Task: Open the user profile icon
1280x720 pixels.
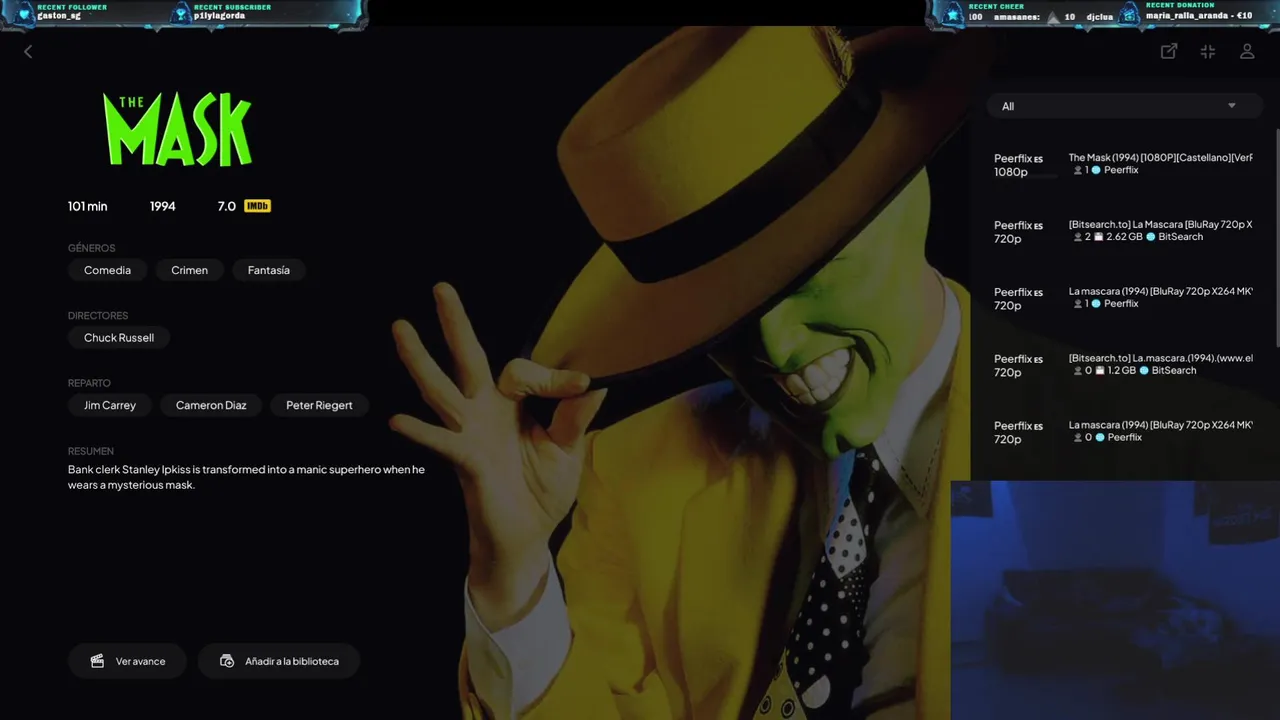Action: (x=1247, y=51)
